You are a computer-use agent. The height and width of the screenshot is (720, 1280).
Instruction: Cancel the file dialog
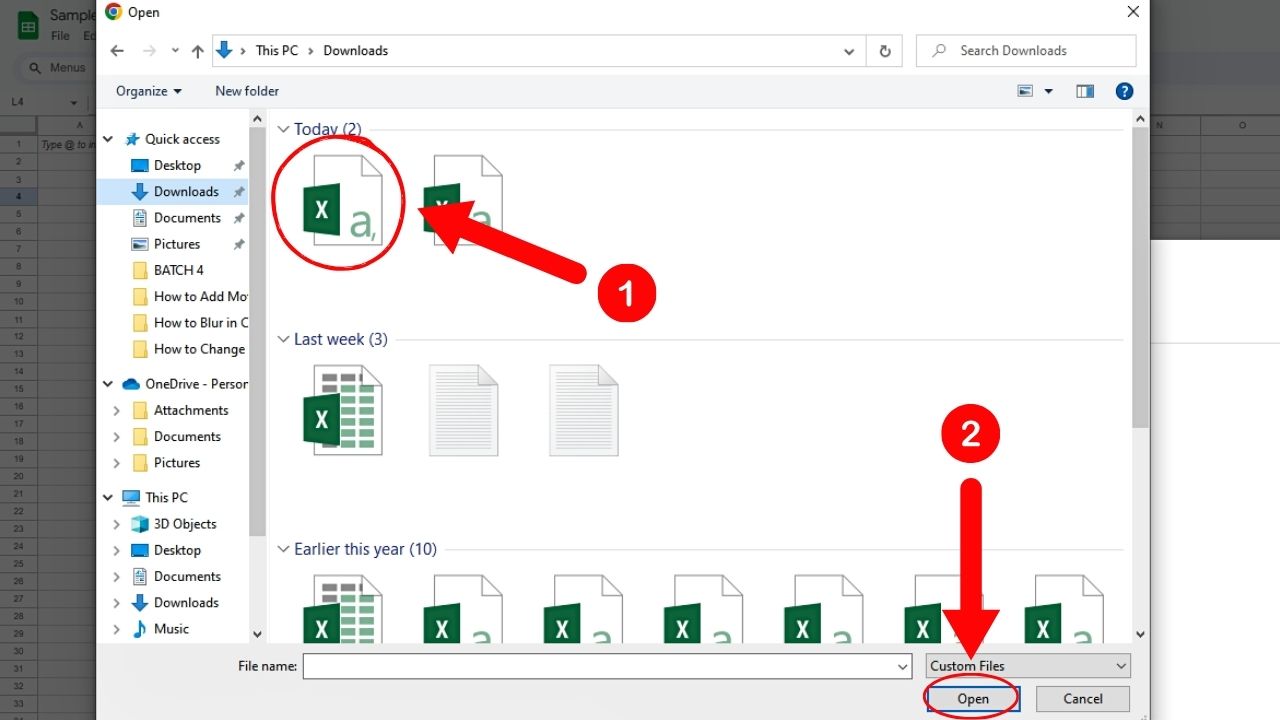(1082, 698)
